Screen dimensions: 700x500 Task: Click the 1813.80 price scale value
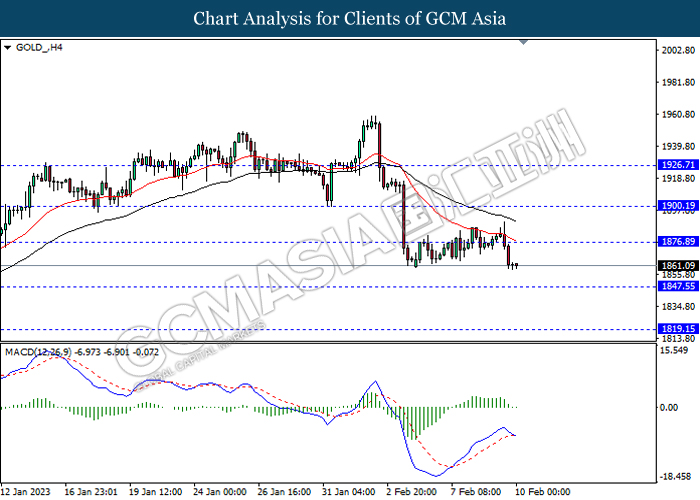[x=679, y=338]
